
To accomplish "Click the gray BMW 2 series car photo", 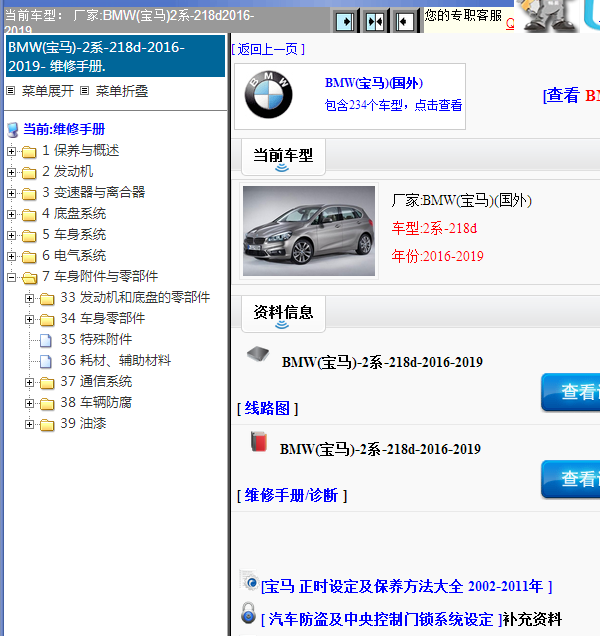I will pos(309,231).
